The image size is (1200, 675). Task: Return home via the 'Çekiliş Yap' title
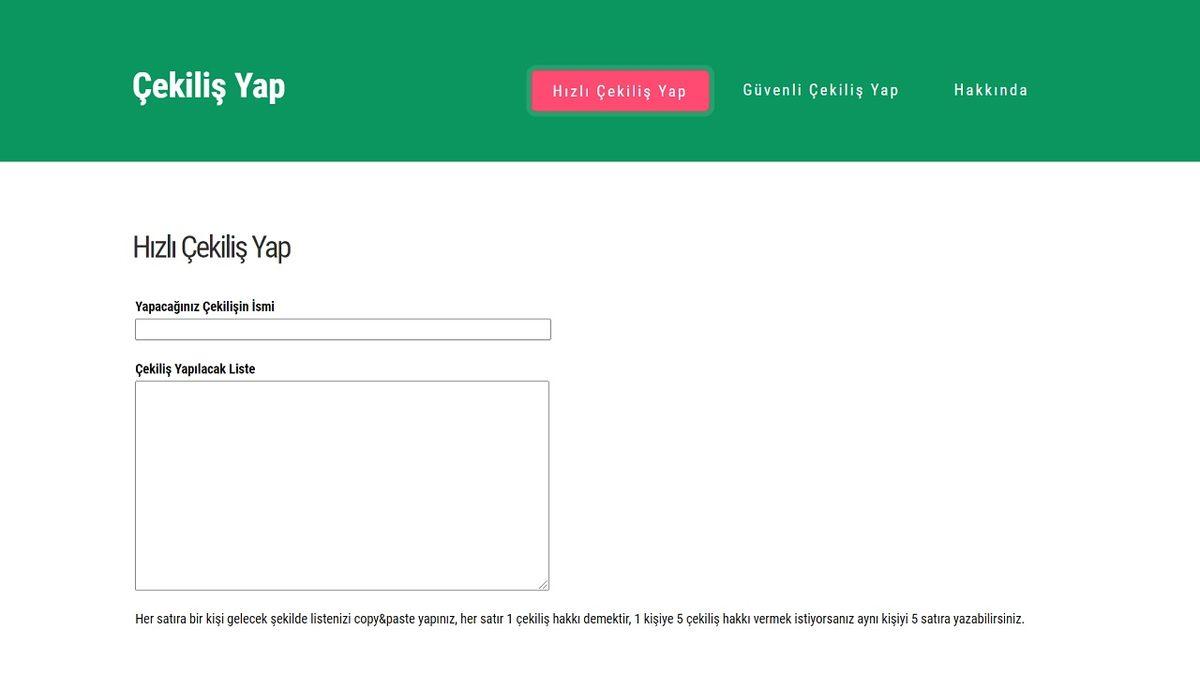point(209,86)
